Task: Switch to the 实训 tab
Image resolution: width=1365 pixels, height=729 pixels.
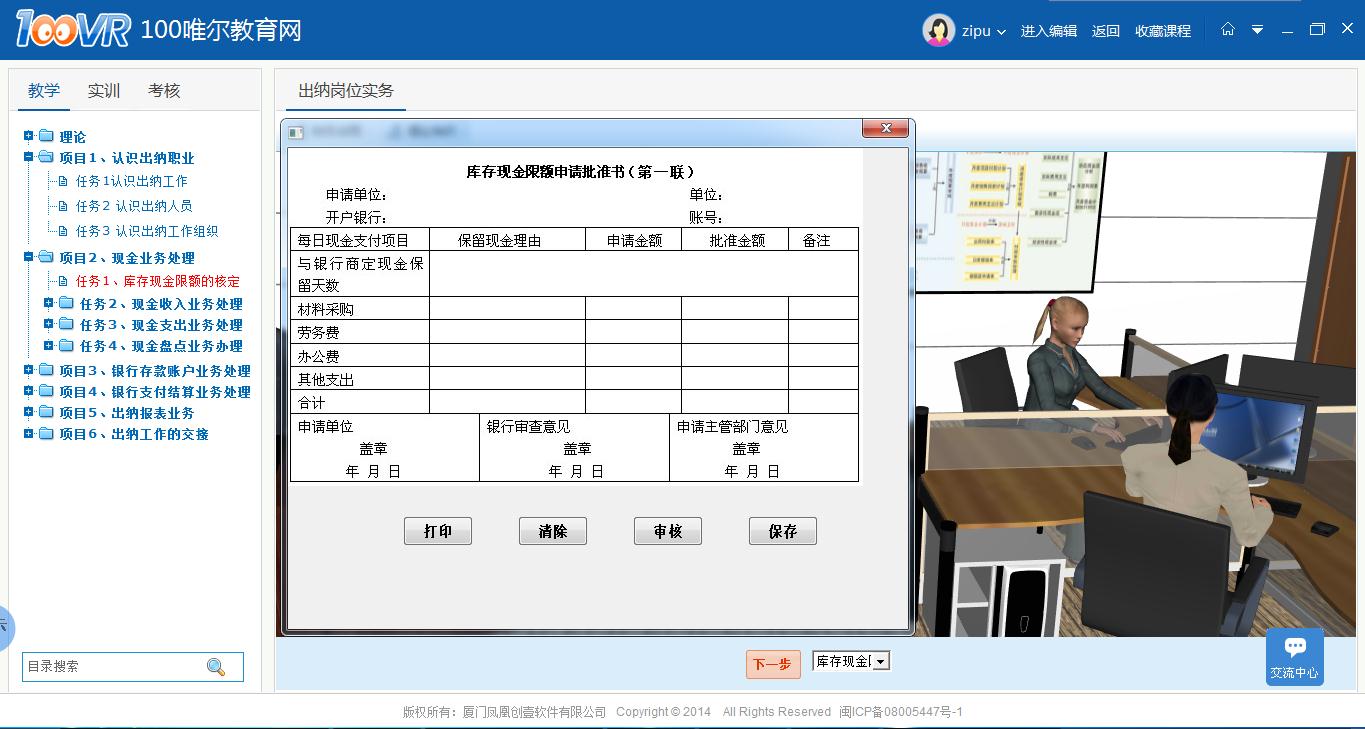Action: (104, 91)
